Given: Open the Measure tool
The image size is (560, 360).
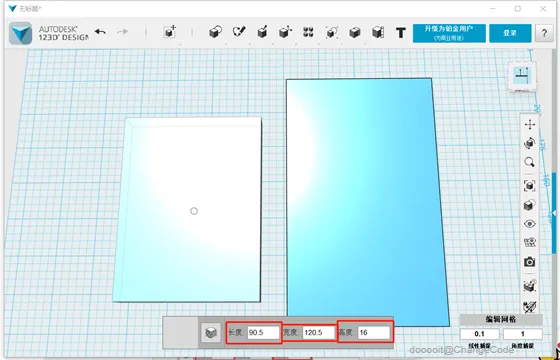Looking at the screenshot, I should [x=378, y=32].
